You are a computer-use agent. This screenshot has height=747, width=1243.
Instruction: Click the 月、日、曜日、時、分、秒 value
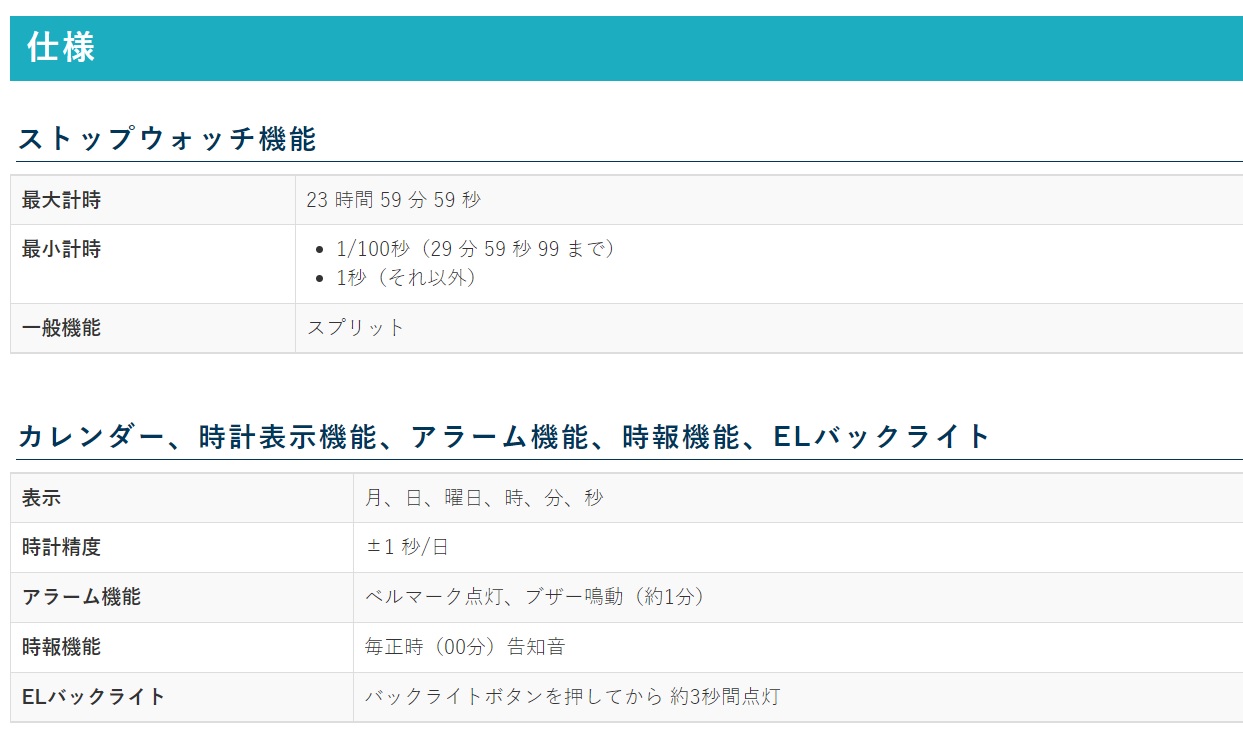(484, 498)
